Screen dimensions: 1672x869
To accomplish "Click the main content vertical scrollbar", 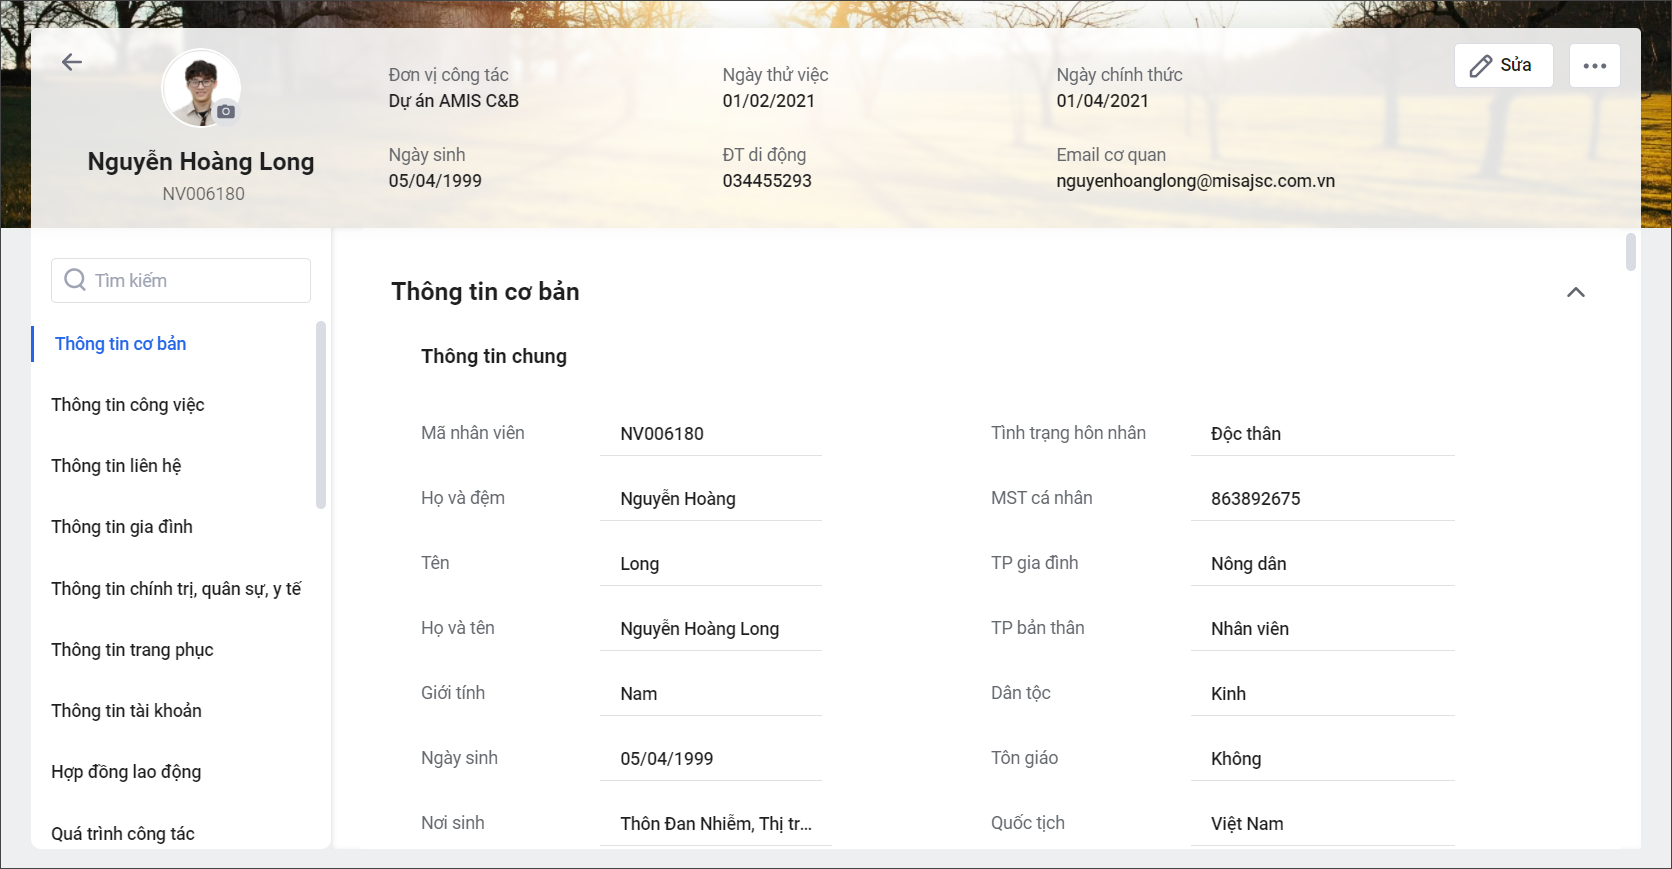I will click(1631, 252).
